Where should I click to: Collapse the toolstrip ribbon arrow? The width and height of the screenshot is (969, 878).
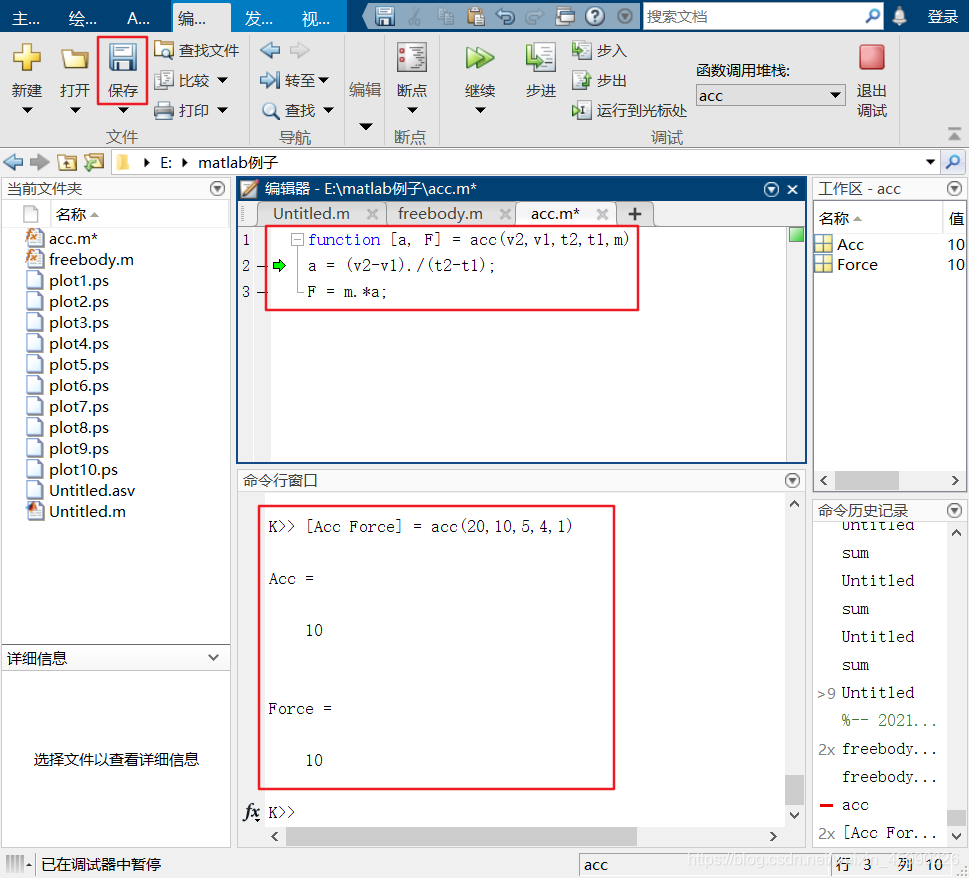[x=954, y=133]
